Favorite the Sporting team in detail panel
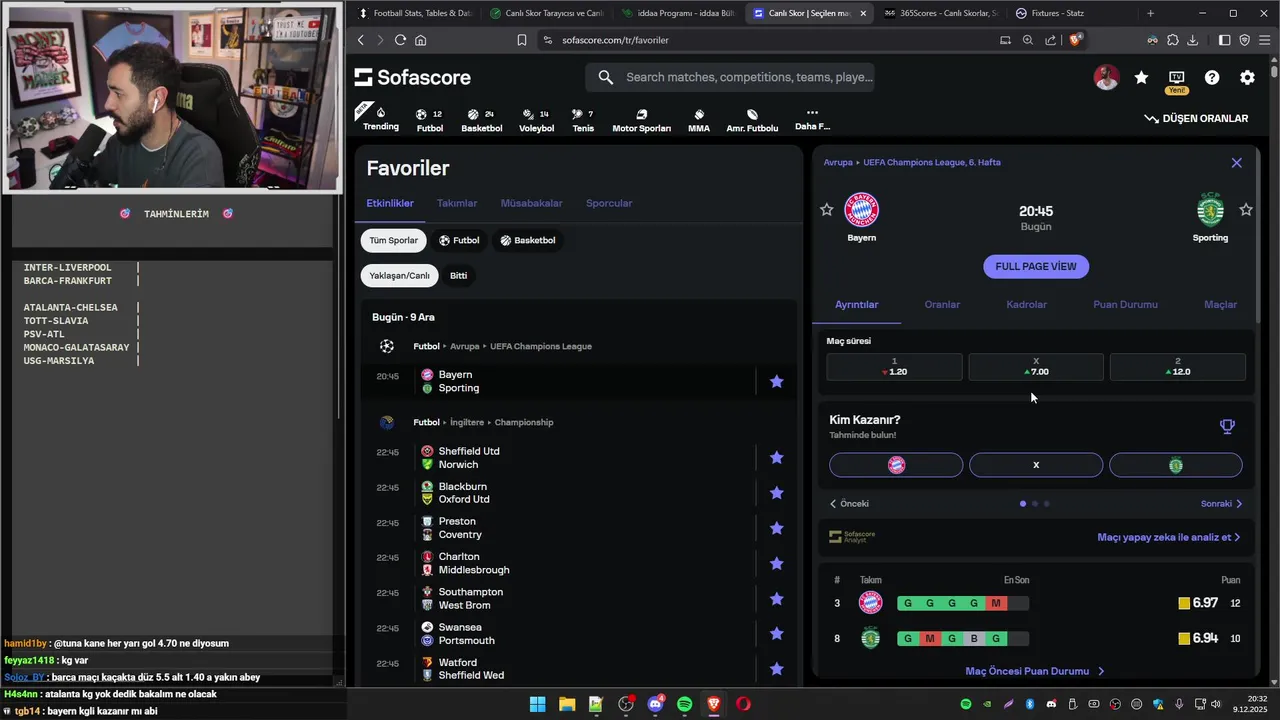The width and height of the screenshot is (1280, 720). pyautogui.click(x=1246, y=210)
